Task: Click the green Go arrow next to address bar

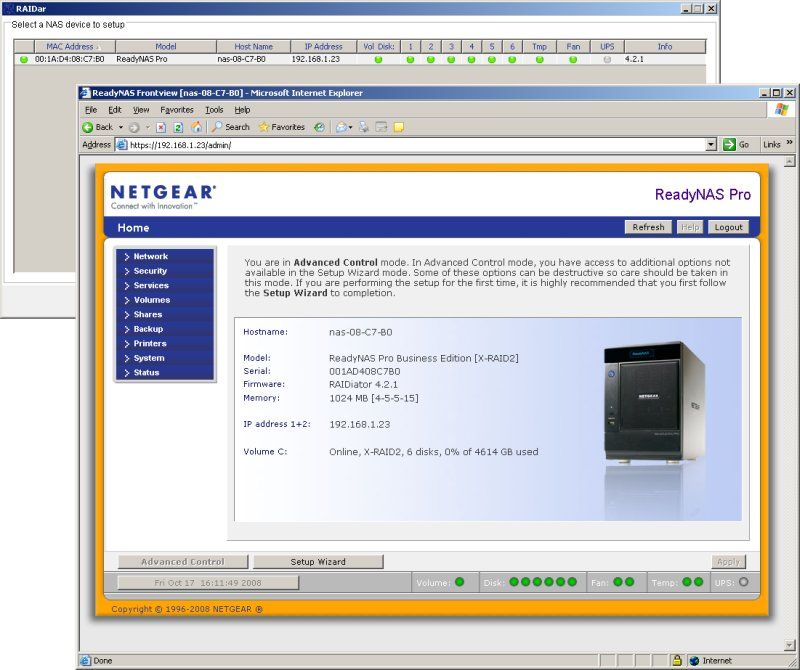Action: (x=729, y=144)
